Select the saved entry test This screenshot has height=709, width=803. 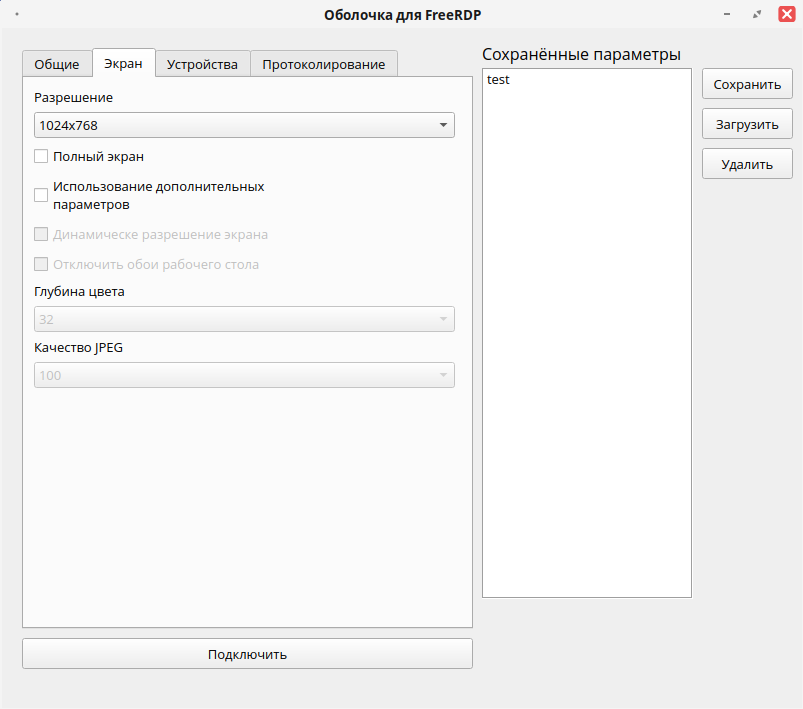pos(498,79)
